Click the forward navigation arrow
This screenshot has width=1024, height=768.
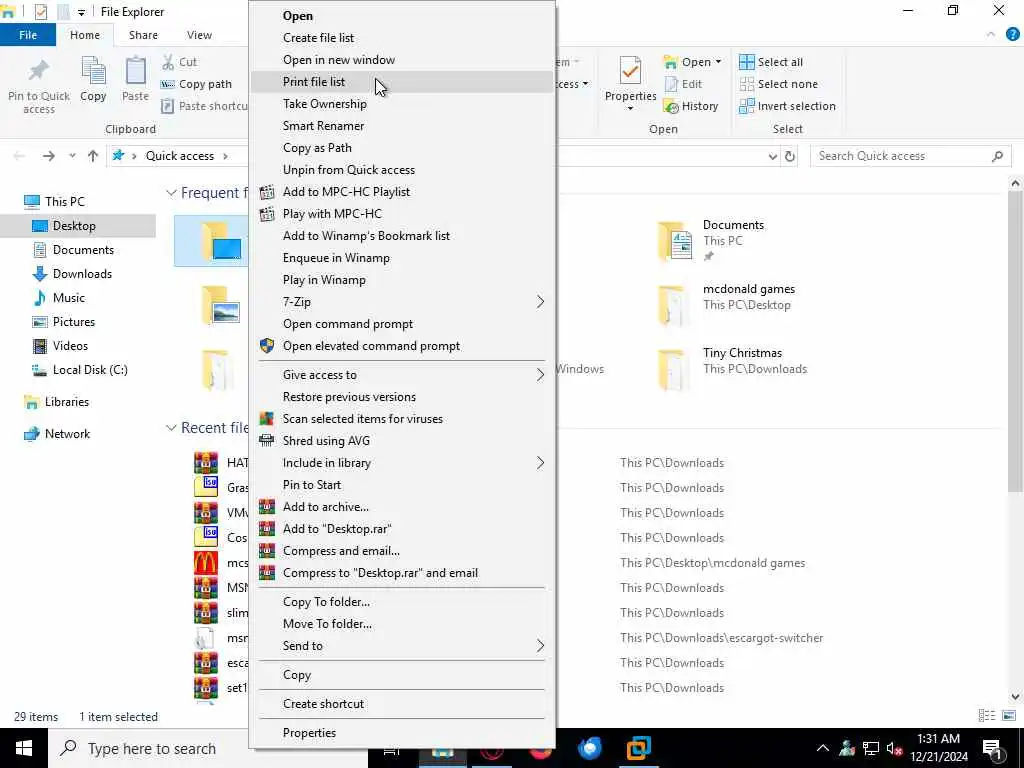[x=48, y=156]
